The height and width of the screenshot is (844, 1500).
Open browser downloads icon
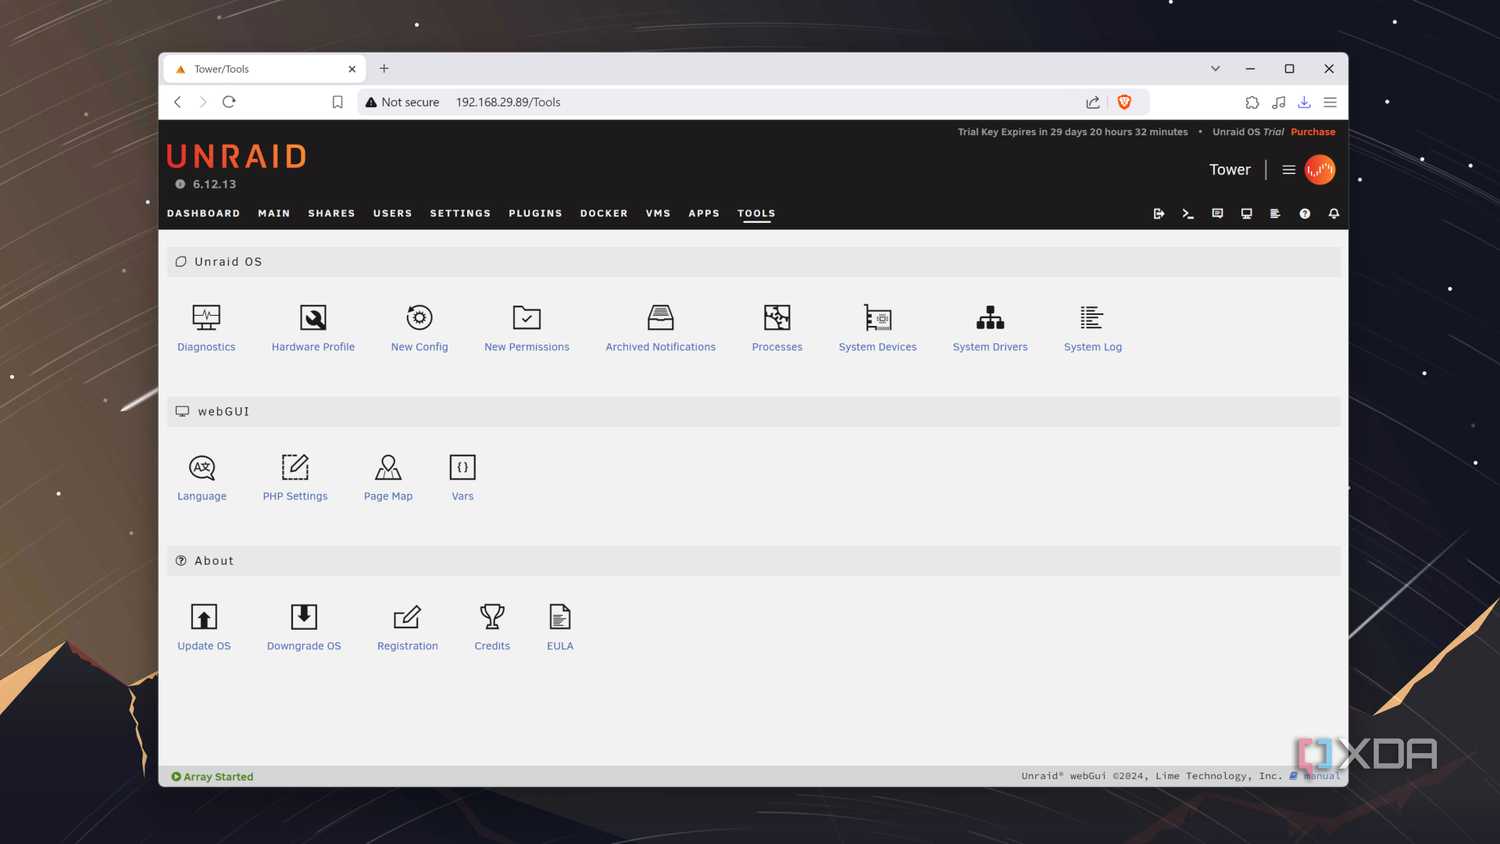pyautogui.click(x=1304, y=102)
